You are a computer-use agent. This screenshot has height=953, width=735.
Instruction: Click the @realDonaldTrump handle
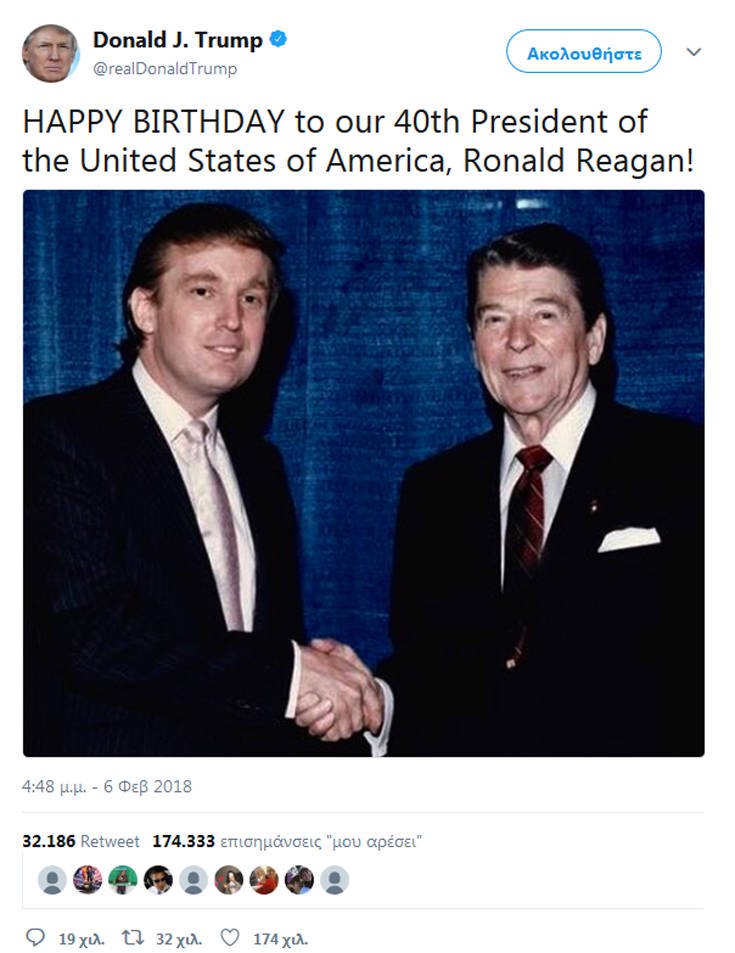[x=165, y=69]
